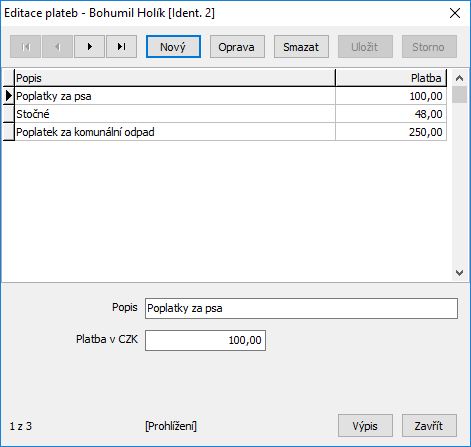Viewport: 471px width, 447px height.
Task: Select the Poplatky za psa row
Action: (x=230, y=96)
